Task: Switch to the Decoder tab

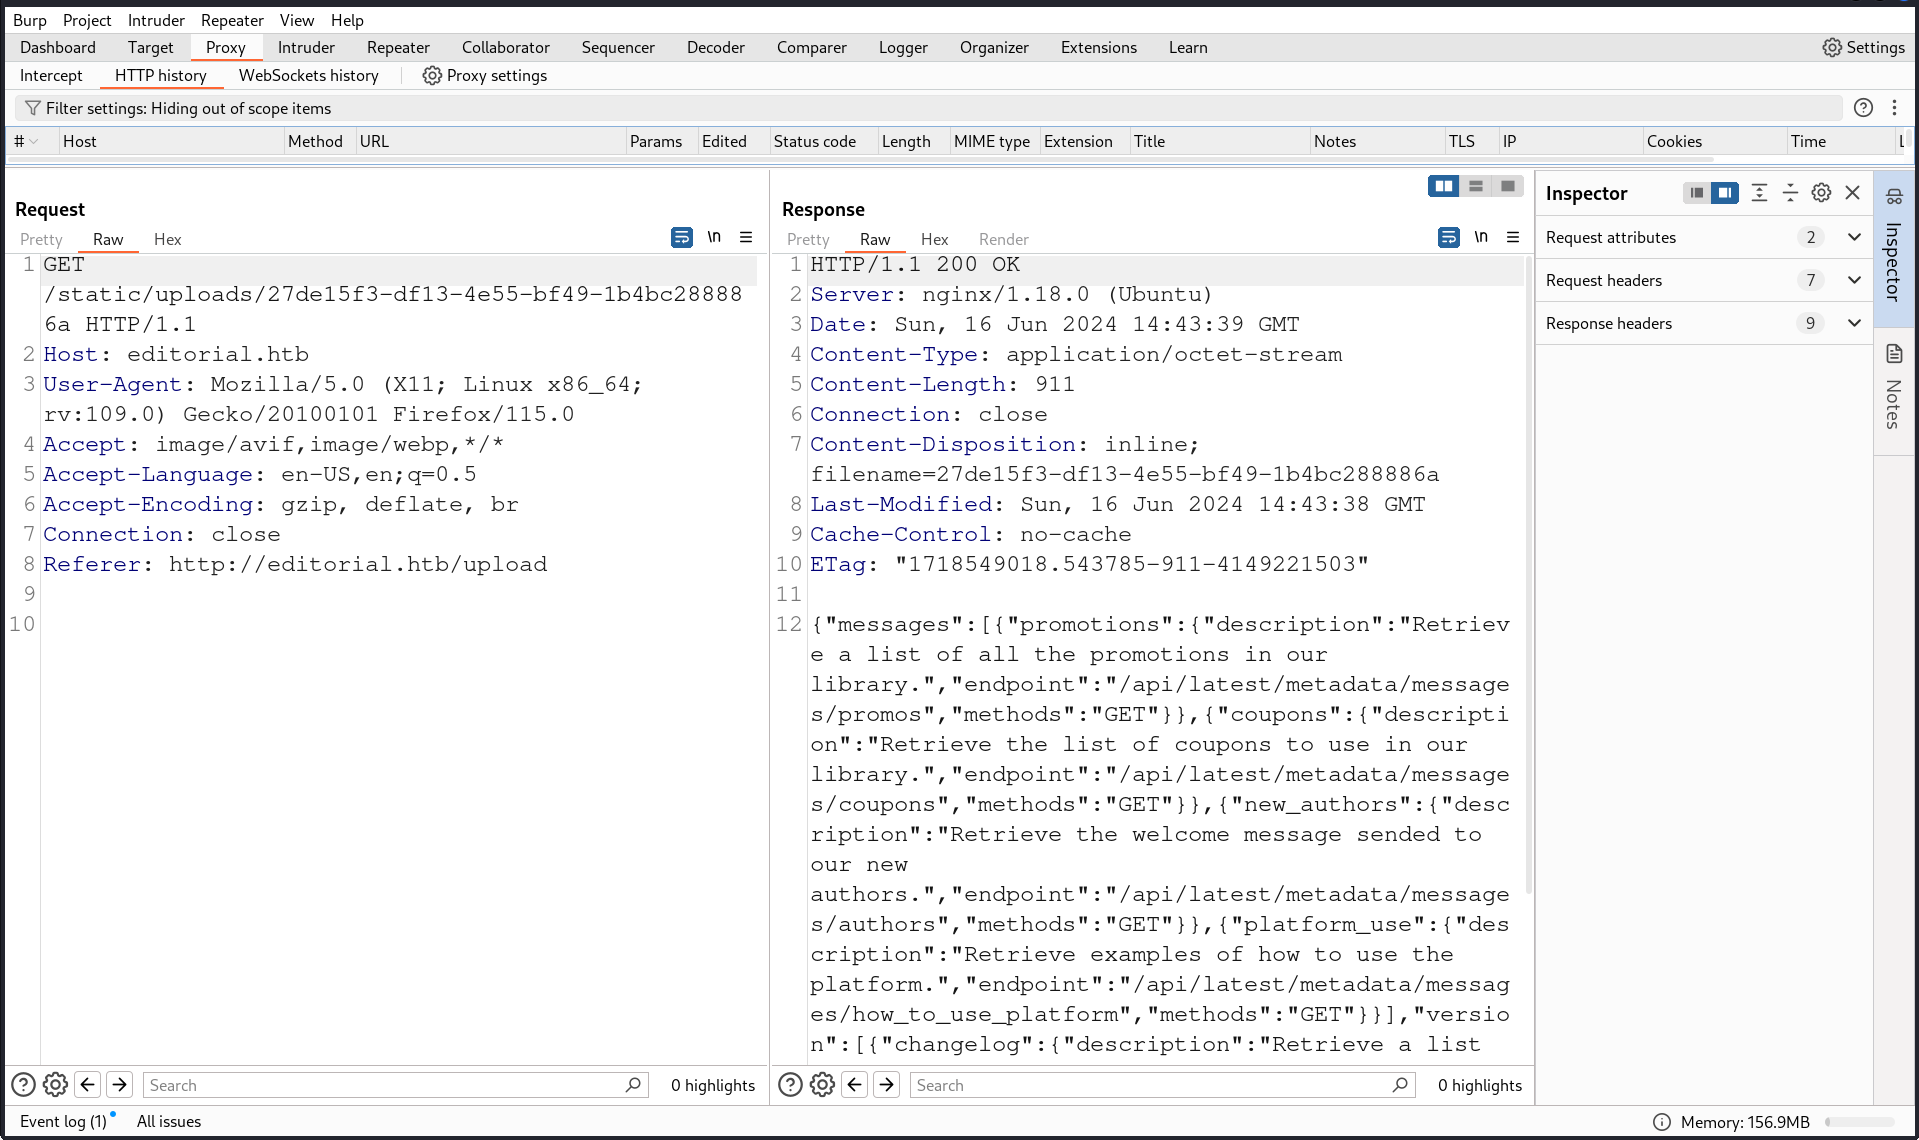Action: (x=716, y=47)
